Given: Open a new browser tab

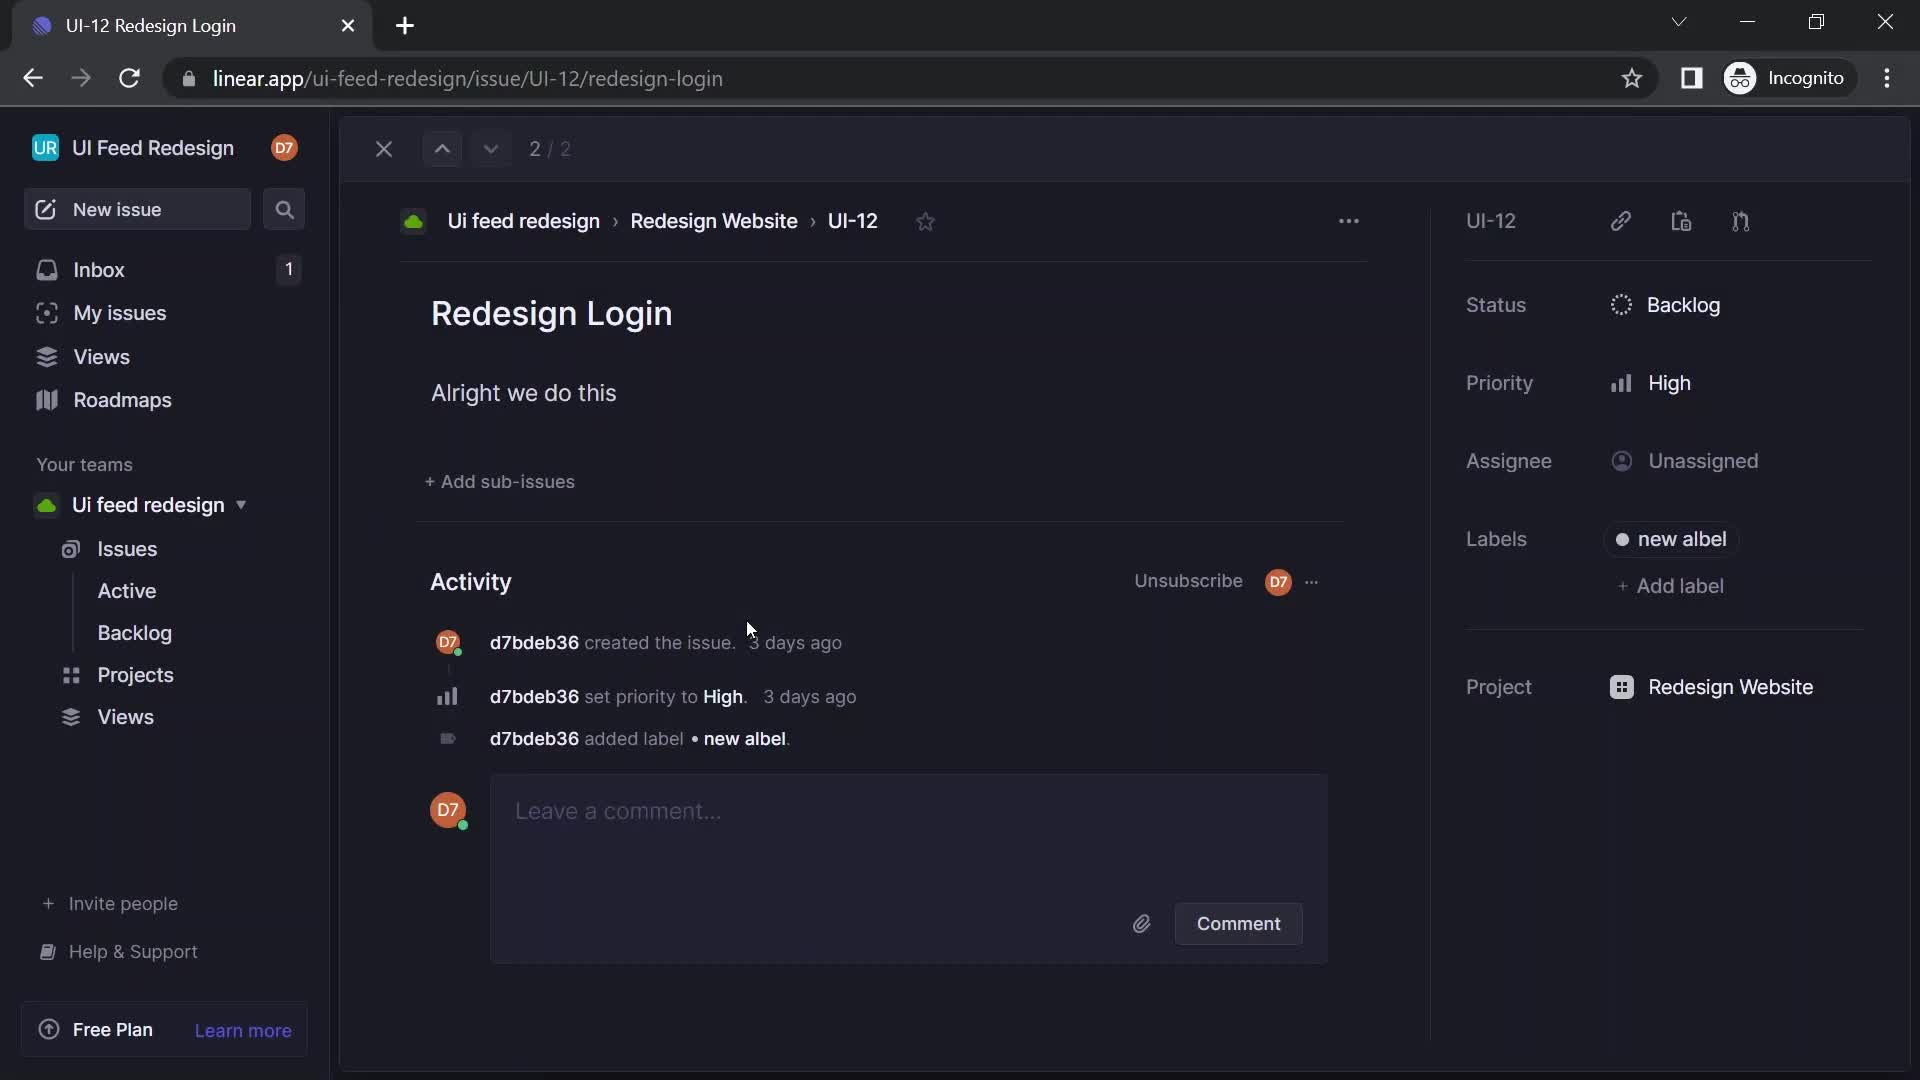Looking at the screenshot, I should point(405,26).
